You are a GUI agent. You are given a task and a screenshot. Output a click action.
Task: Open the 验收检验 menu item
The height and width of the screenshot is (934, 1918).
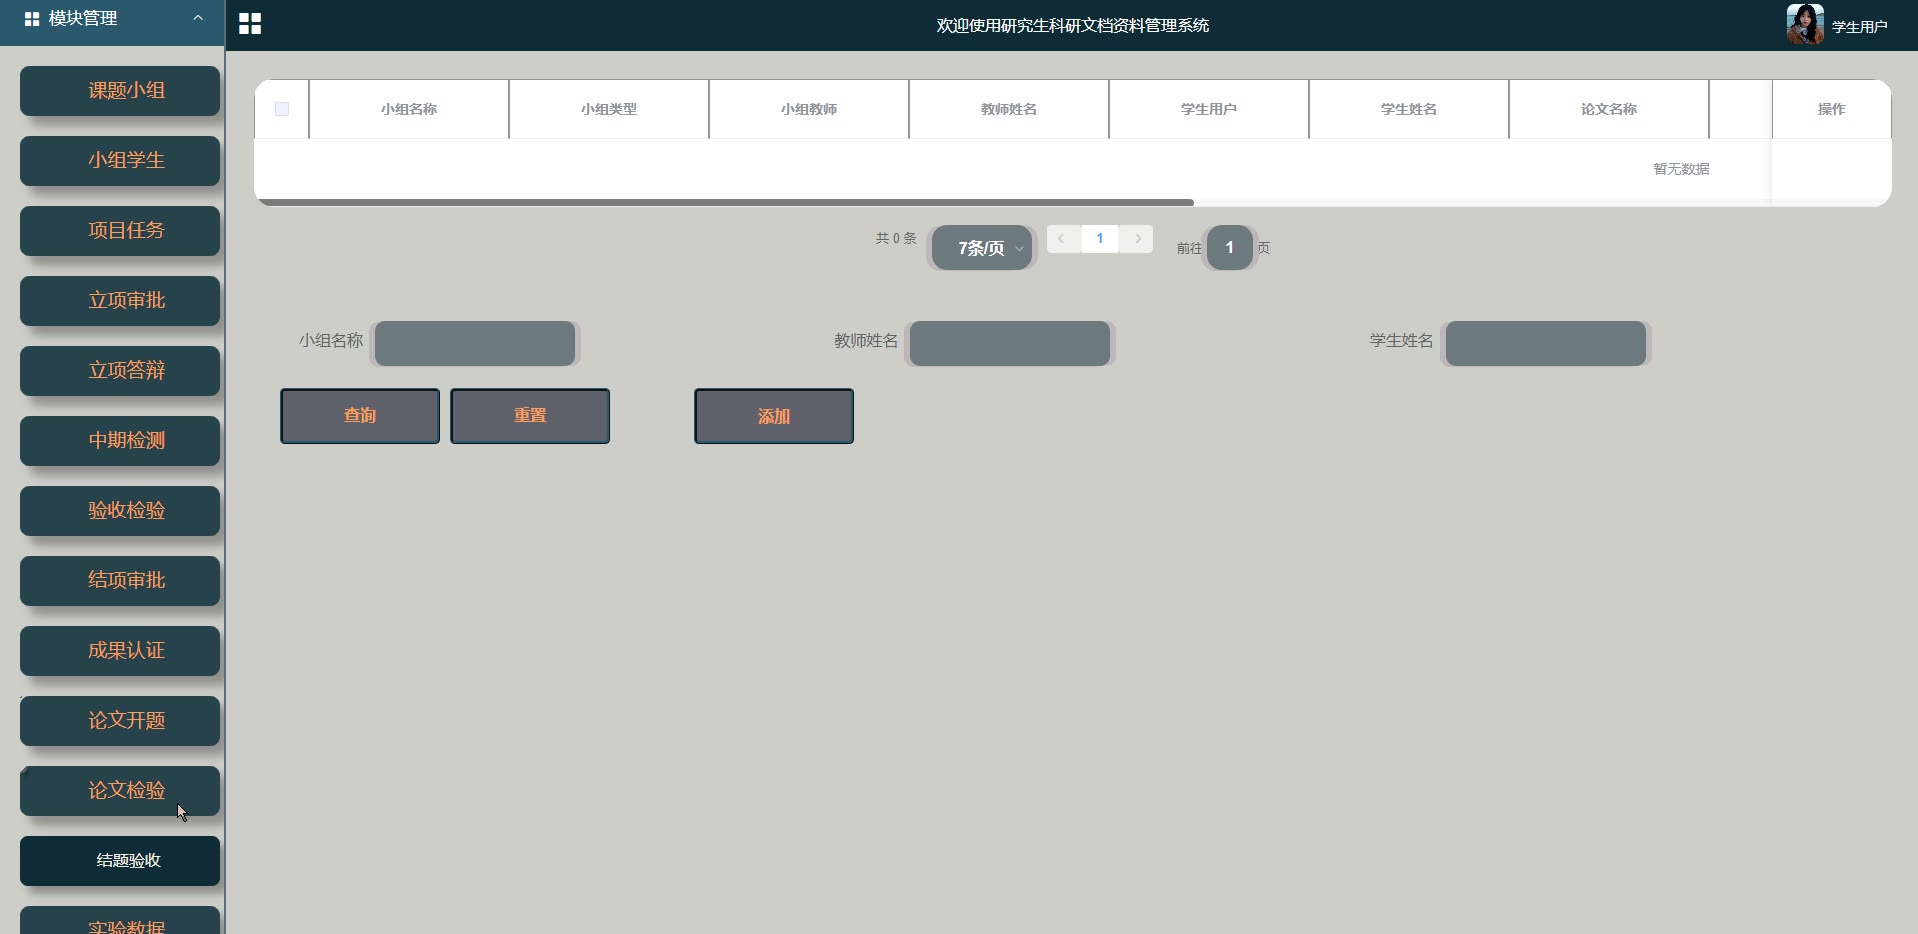pyautogui.click(x=120, y=511)
